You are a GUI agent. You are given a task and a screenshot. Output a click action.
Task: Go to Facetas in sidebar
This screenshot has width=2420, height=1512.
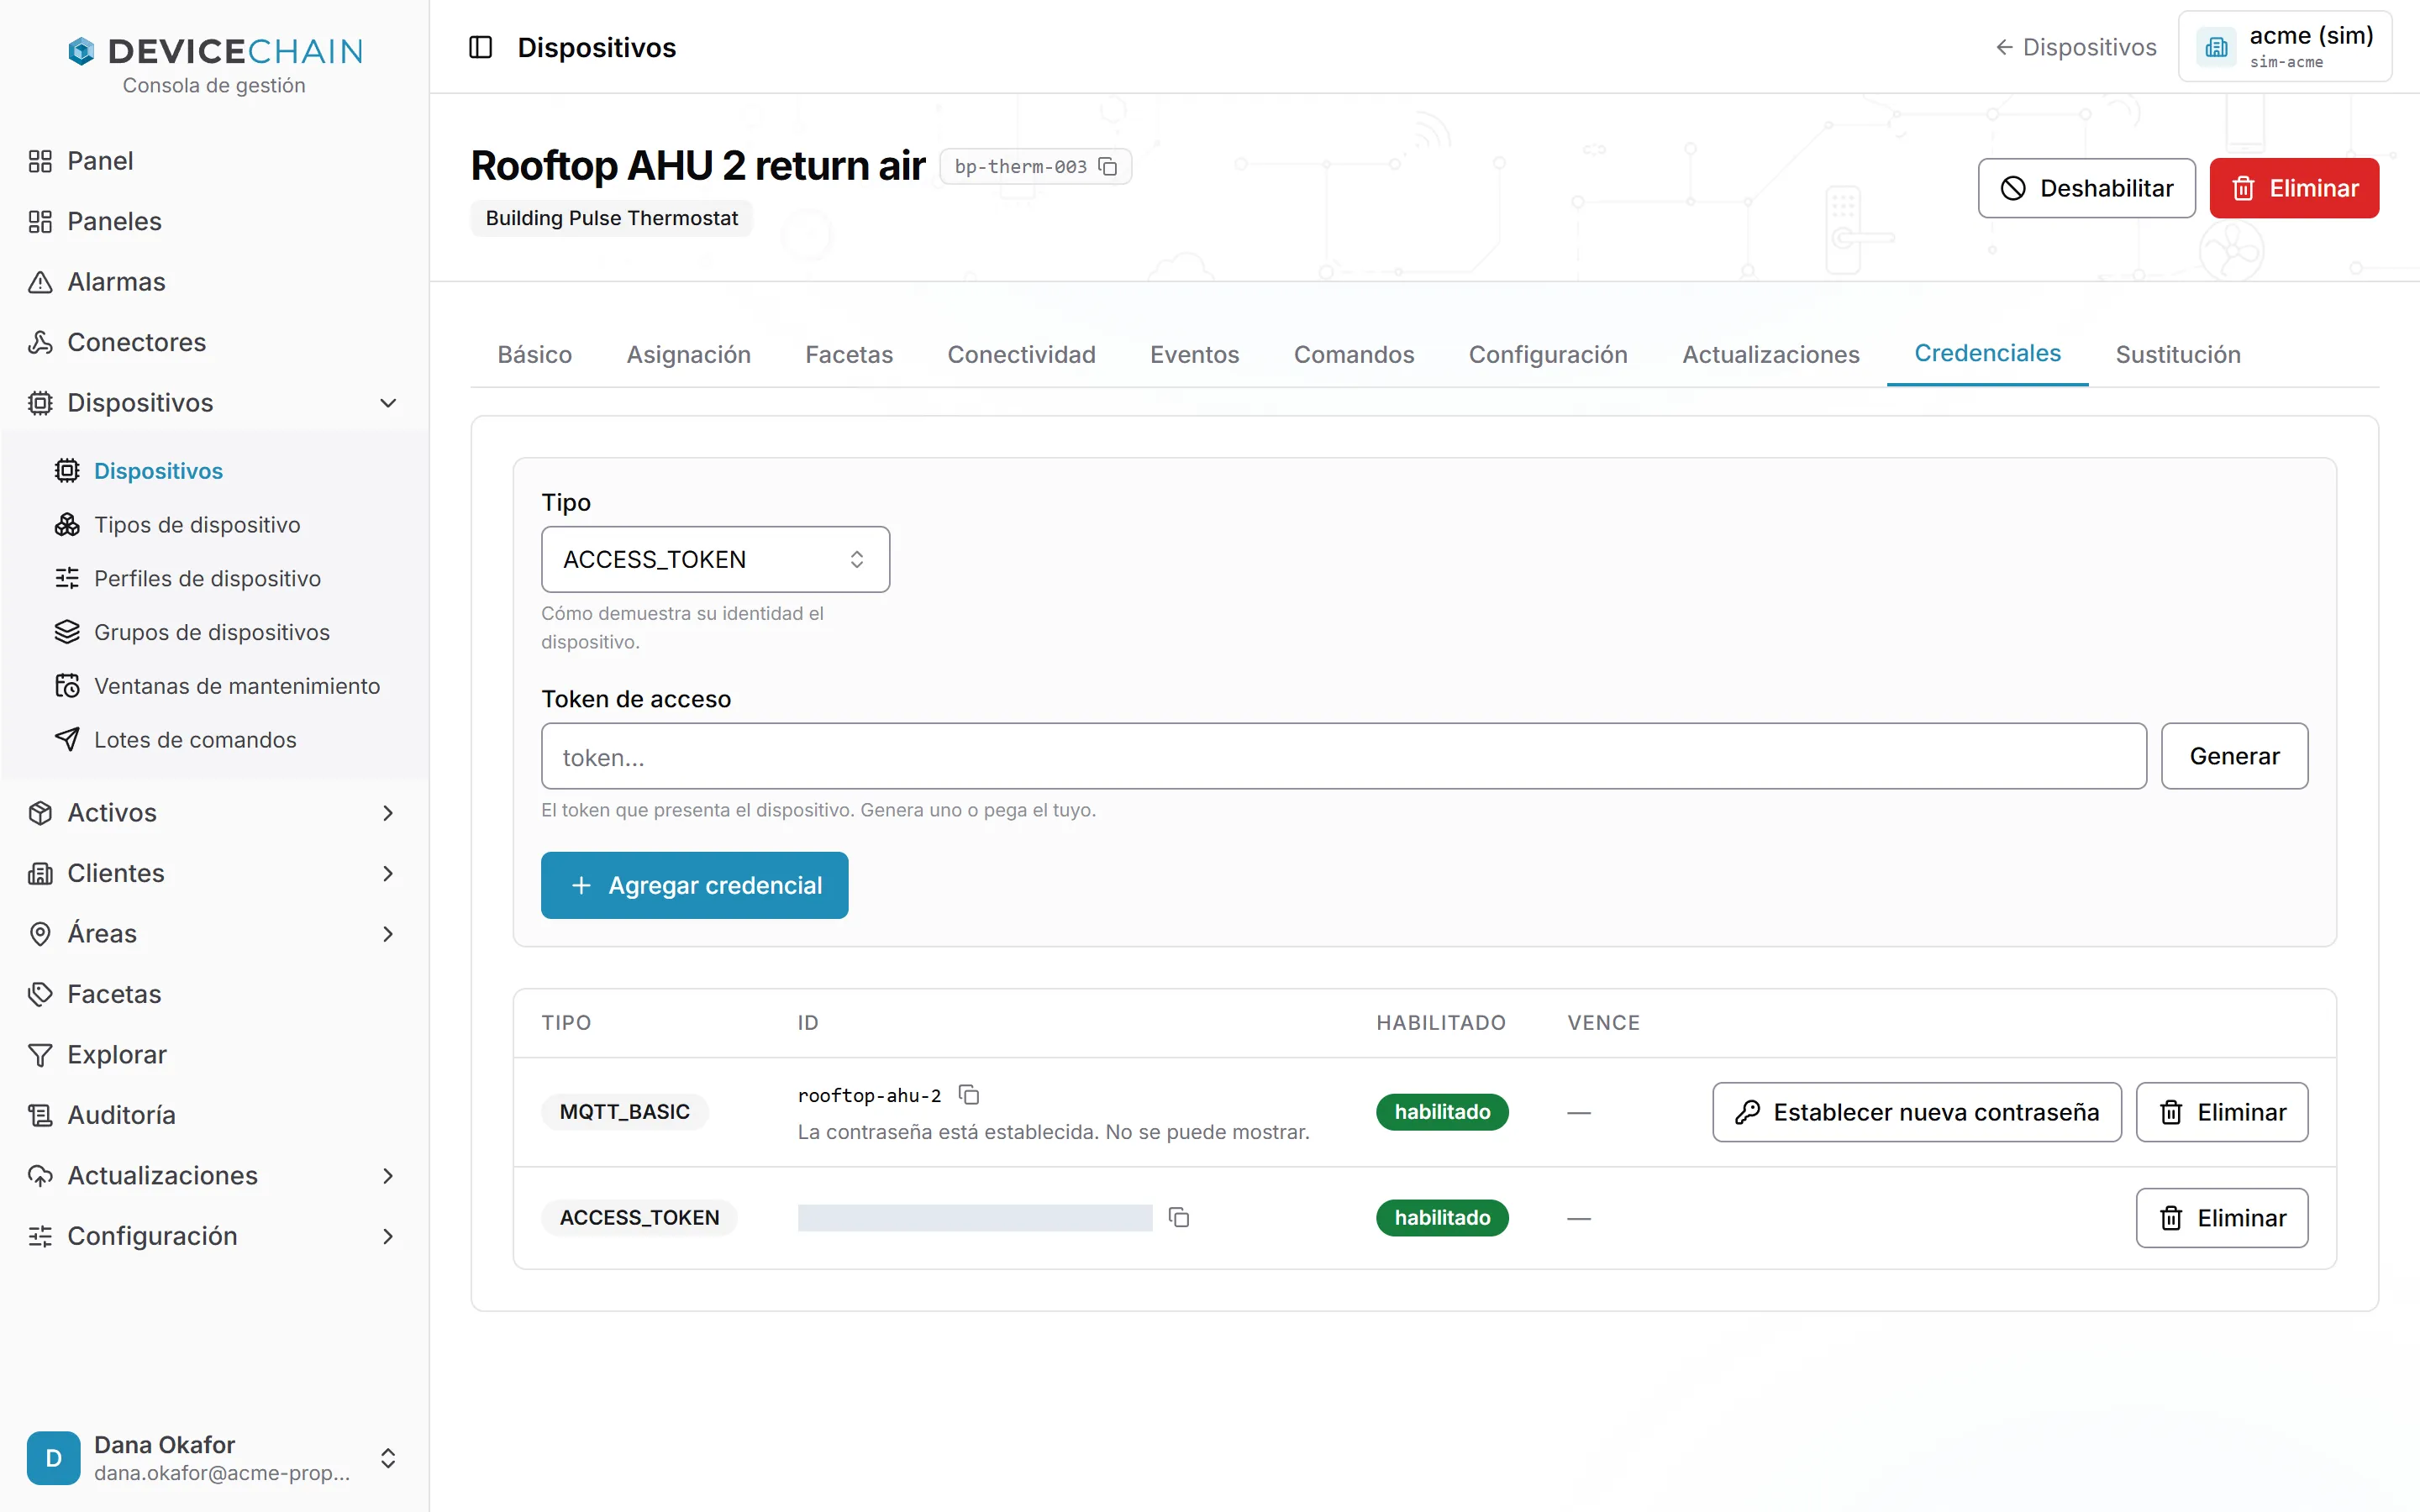tap(214, 994)
